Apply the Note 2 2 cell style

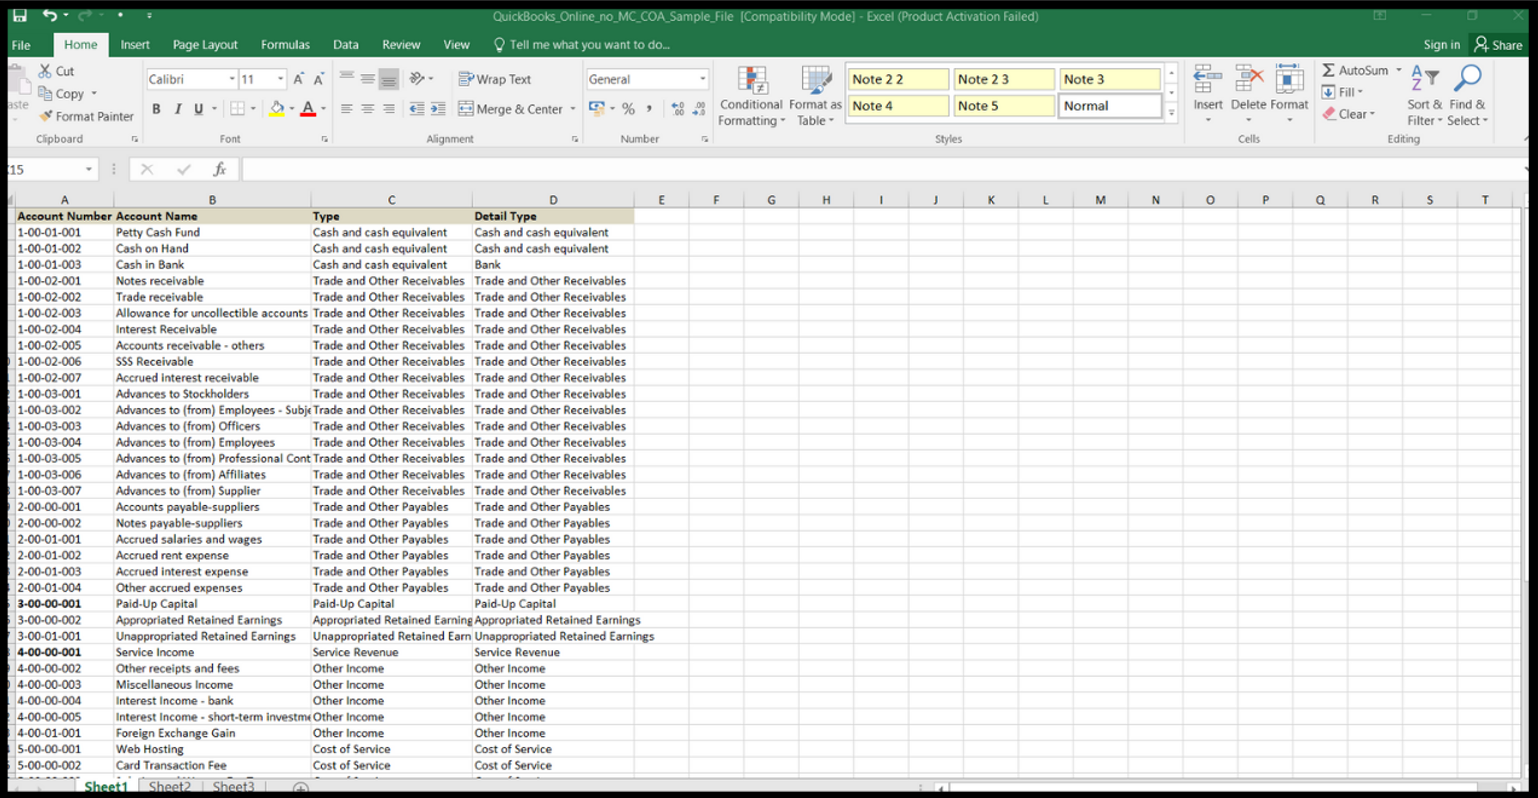(898, 79)
